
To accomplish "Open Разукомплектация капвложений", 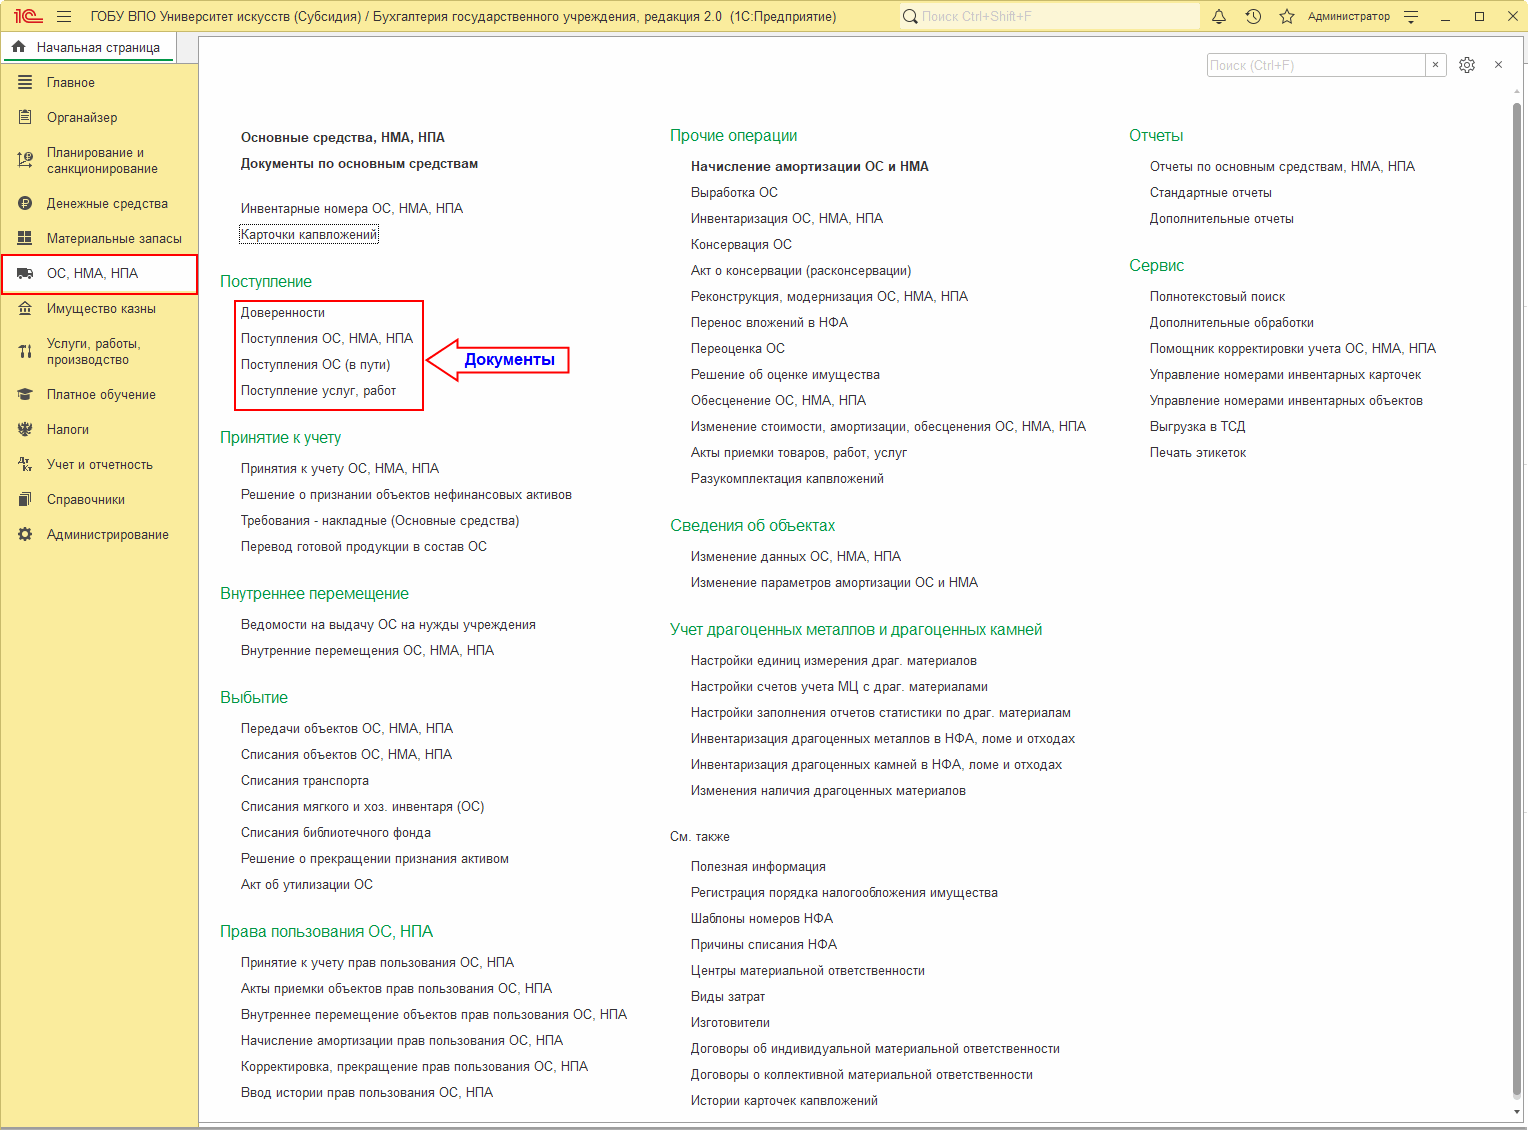I will coord(787,478).
